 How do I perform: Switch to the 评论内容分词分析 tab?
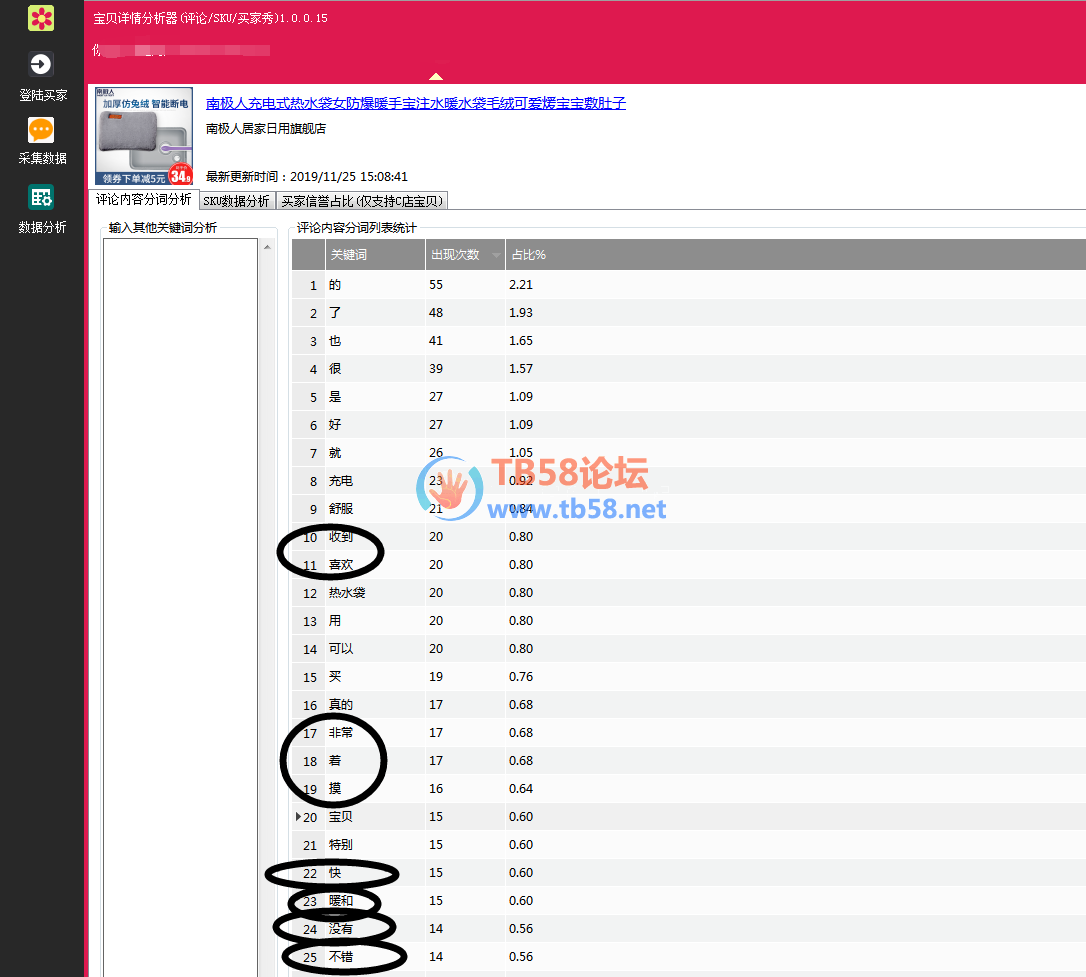tap(144, 200)
